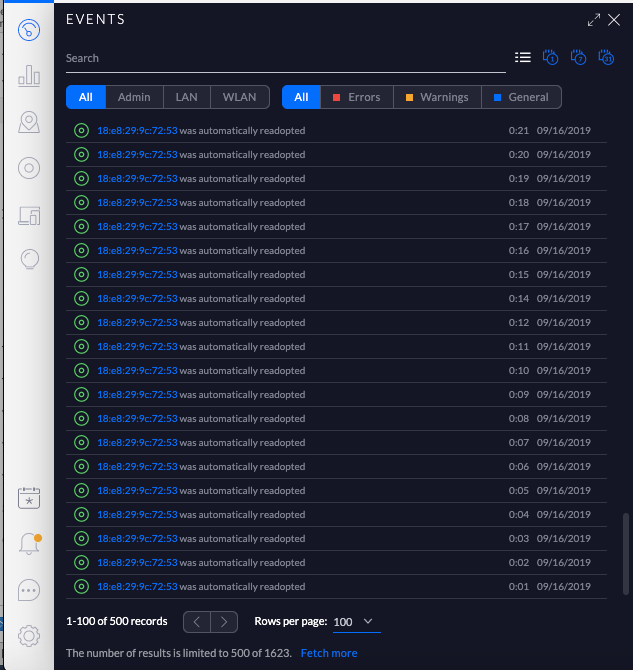The height and width of the screenshot is (670, 633).
Task: Open the Map icon in the sidebar
Action: click(29, 122)
